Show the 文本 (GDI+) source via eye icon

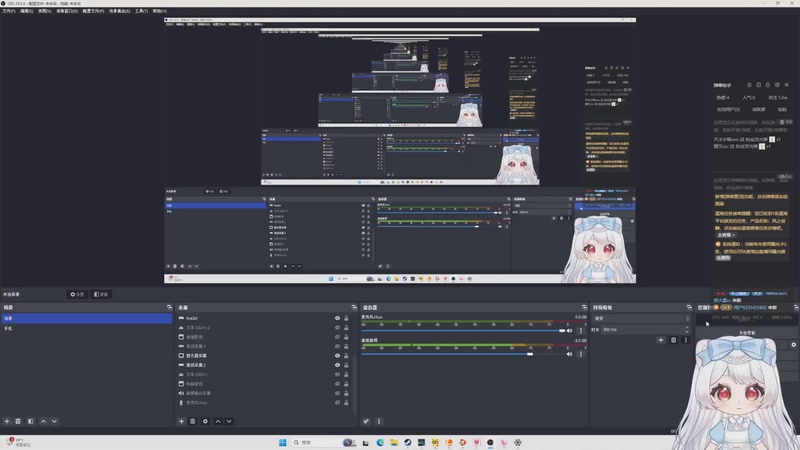(x=337, y=374)
